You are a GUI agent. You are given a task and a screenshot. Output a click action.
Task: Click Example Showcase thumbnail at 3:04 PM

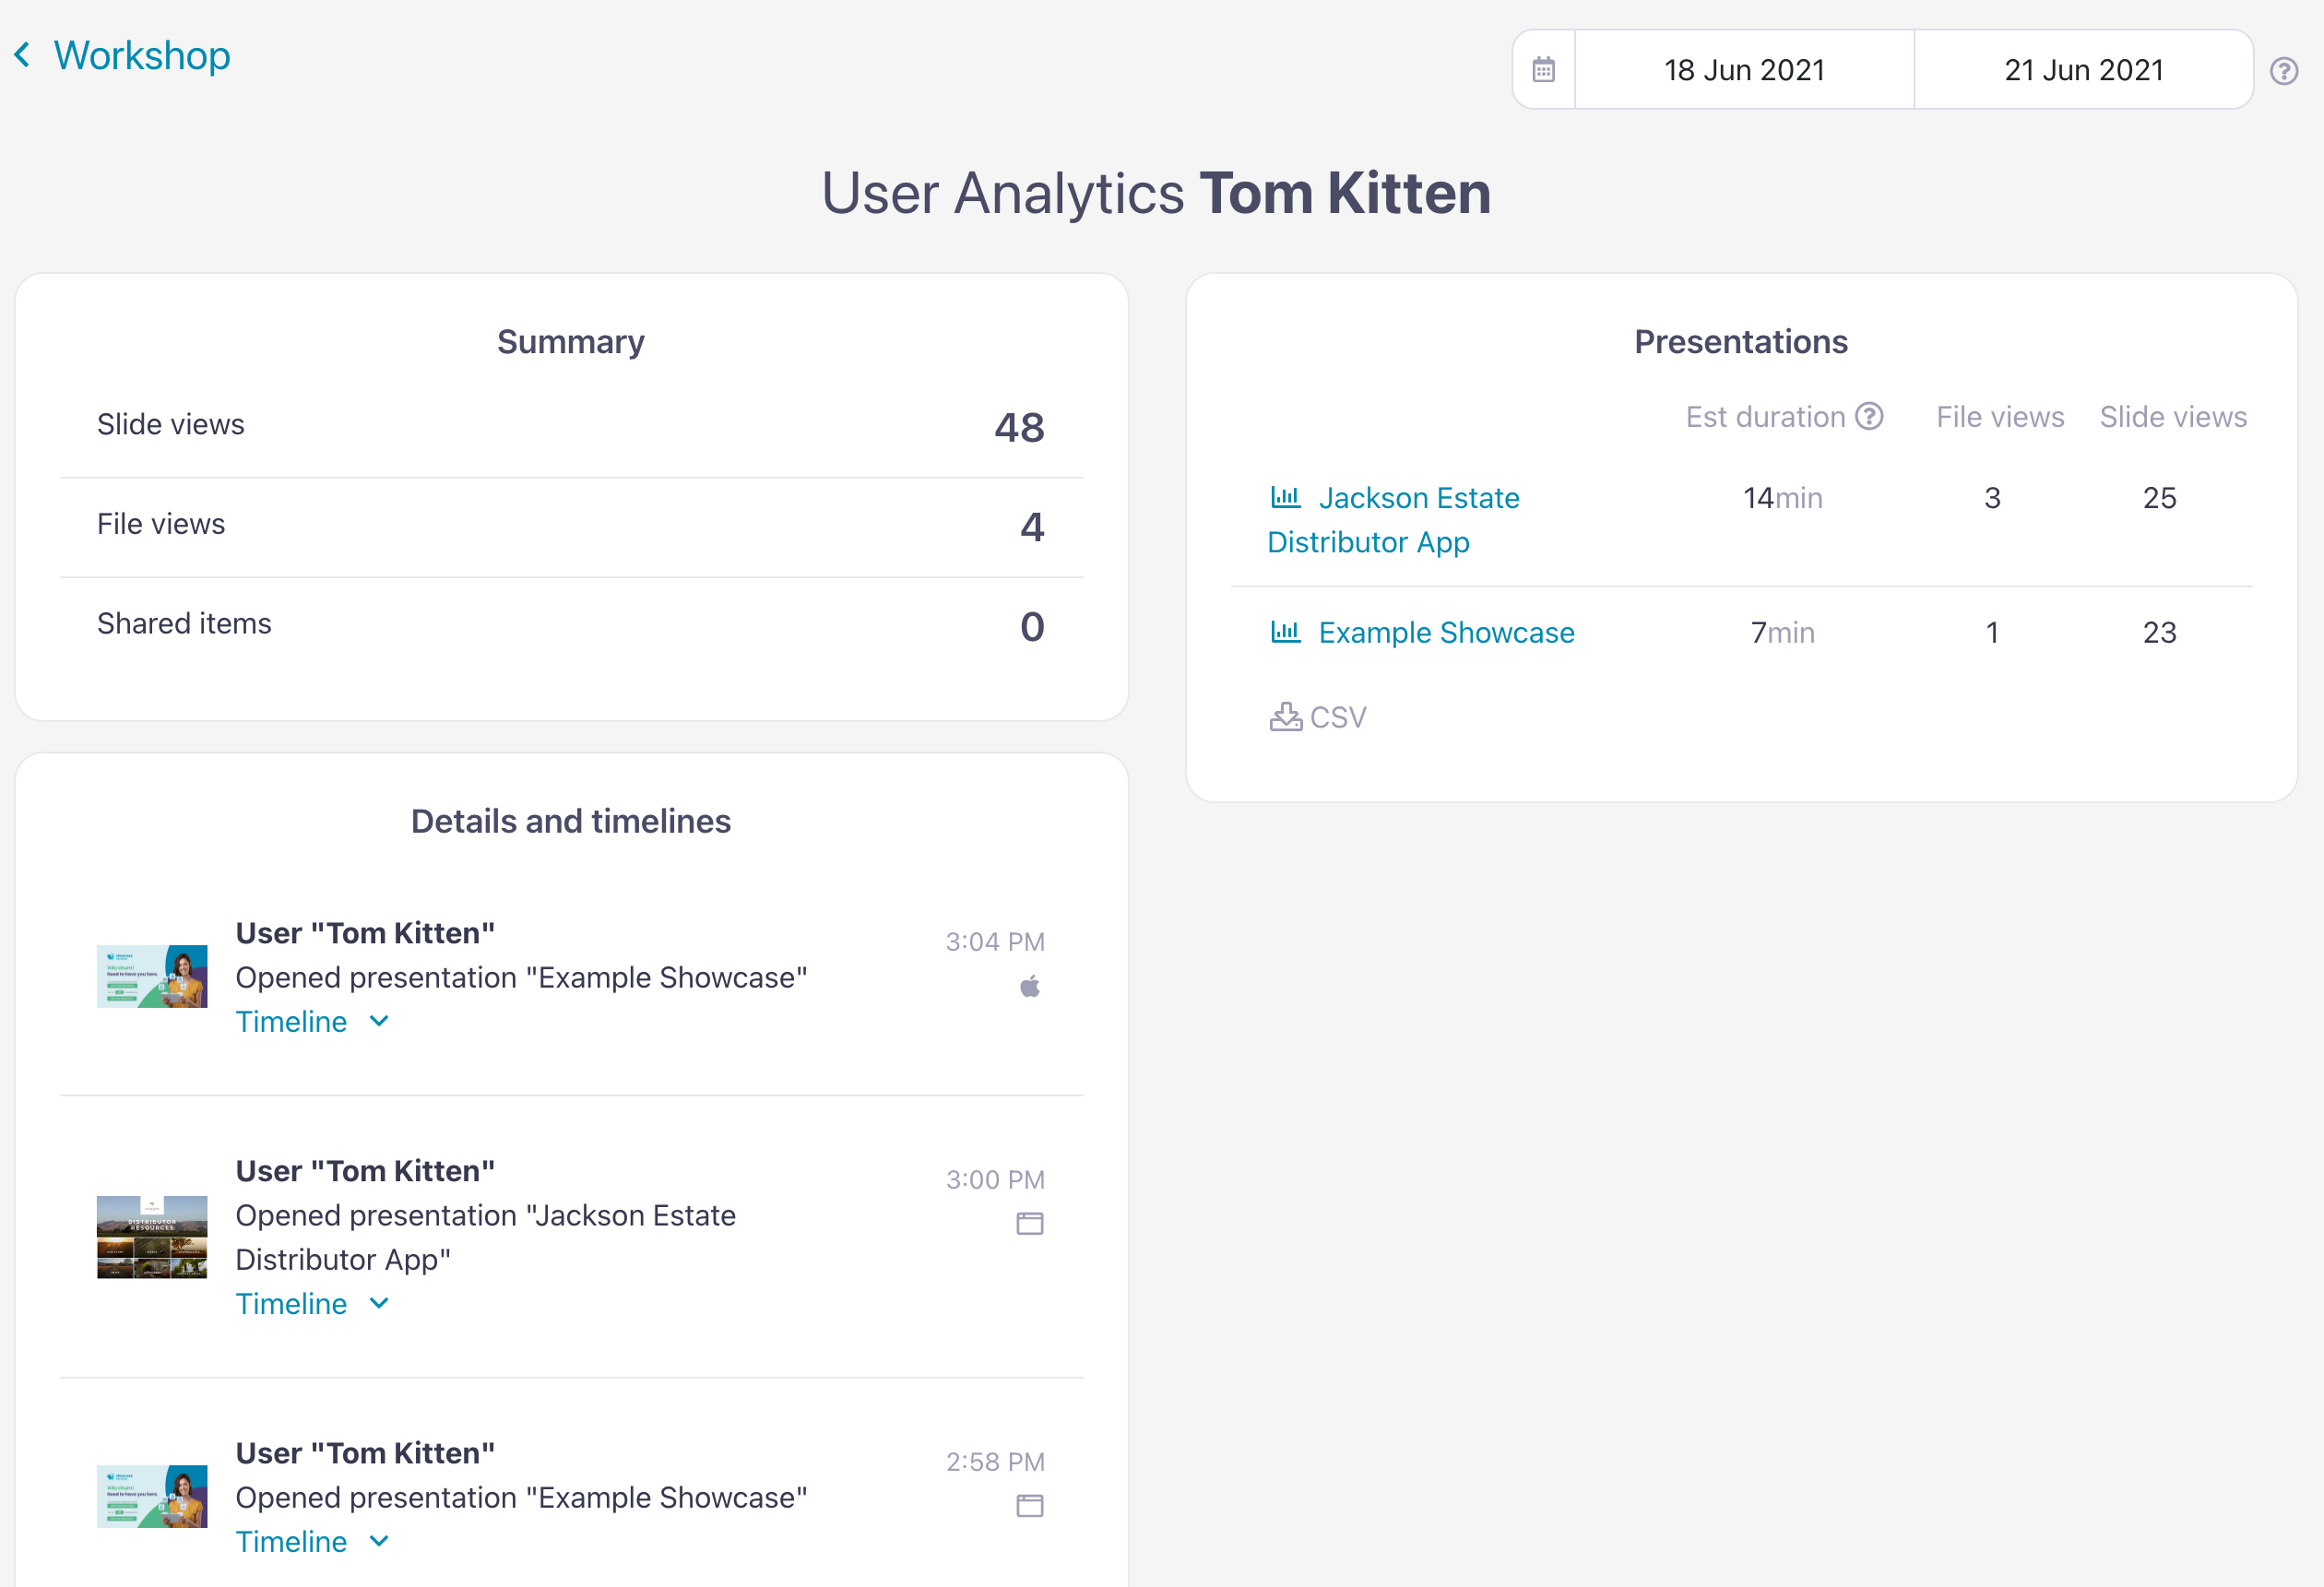[x=152, y=976]
